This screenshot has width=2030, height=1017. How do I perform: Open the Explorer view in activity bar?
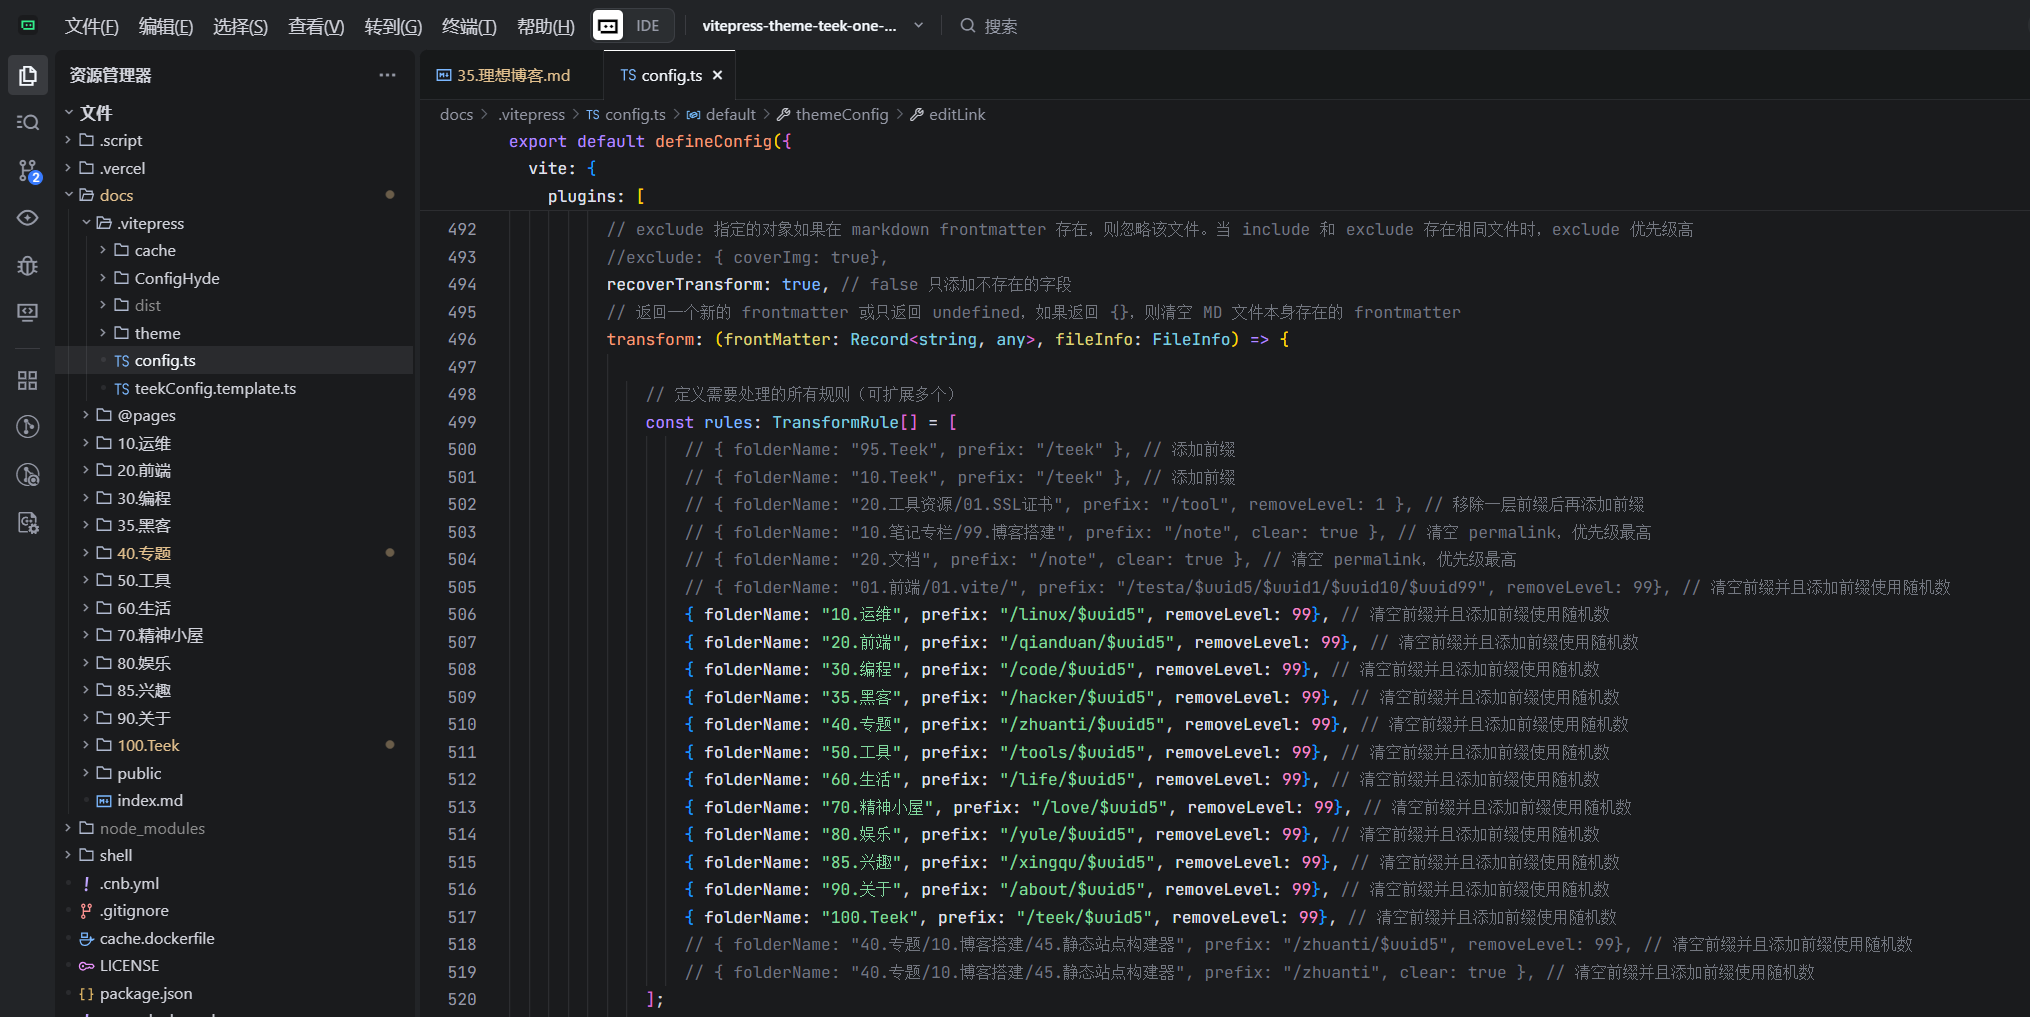point(28,76)
